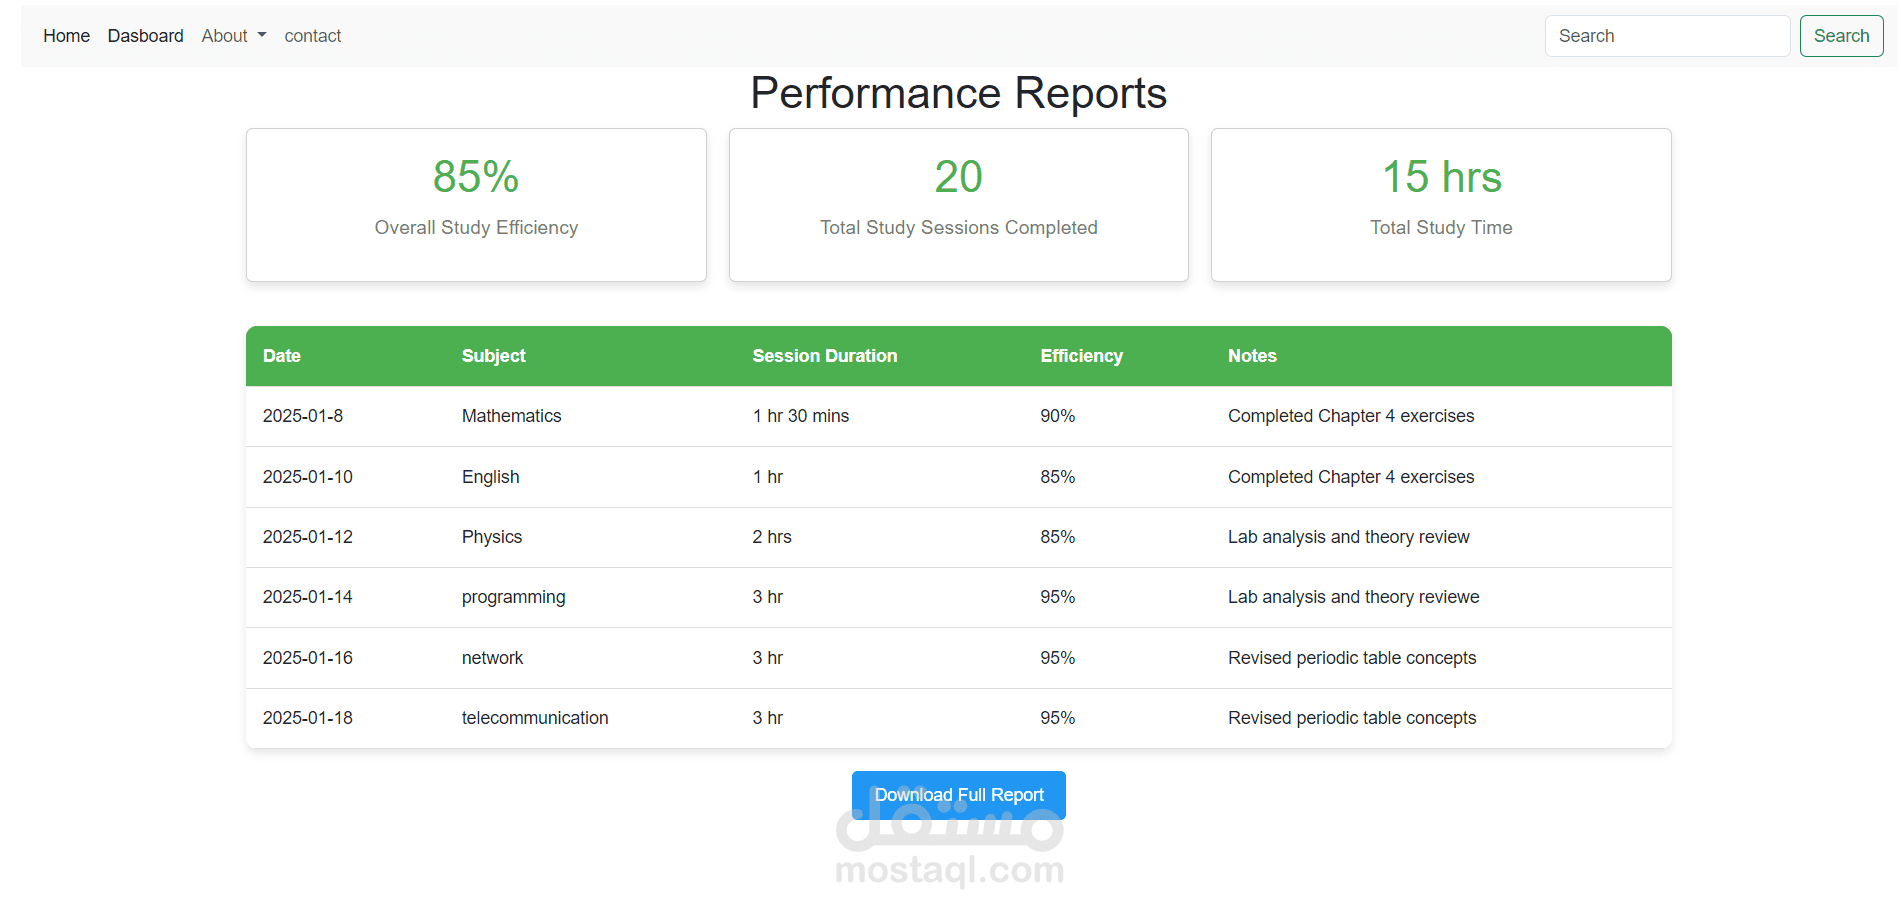
Task: Open the contact nav link
Action: point(312,36)
